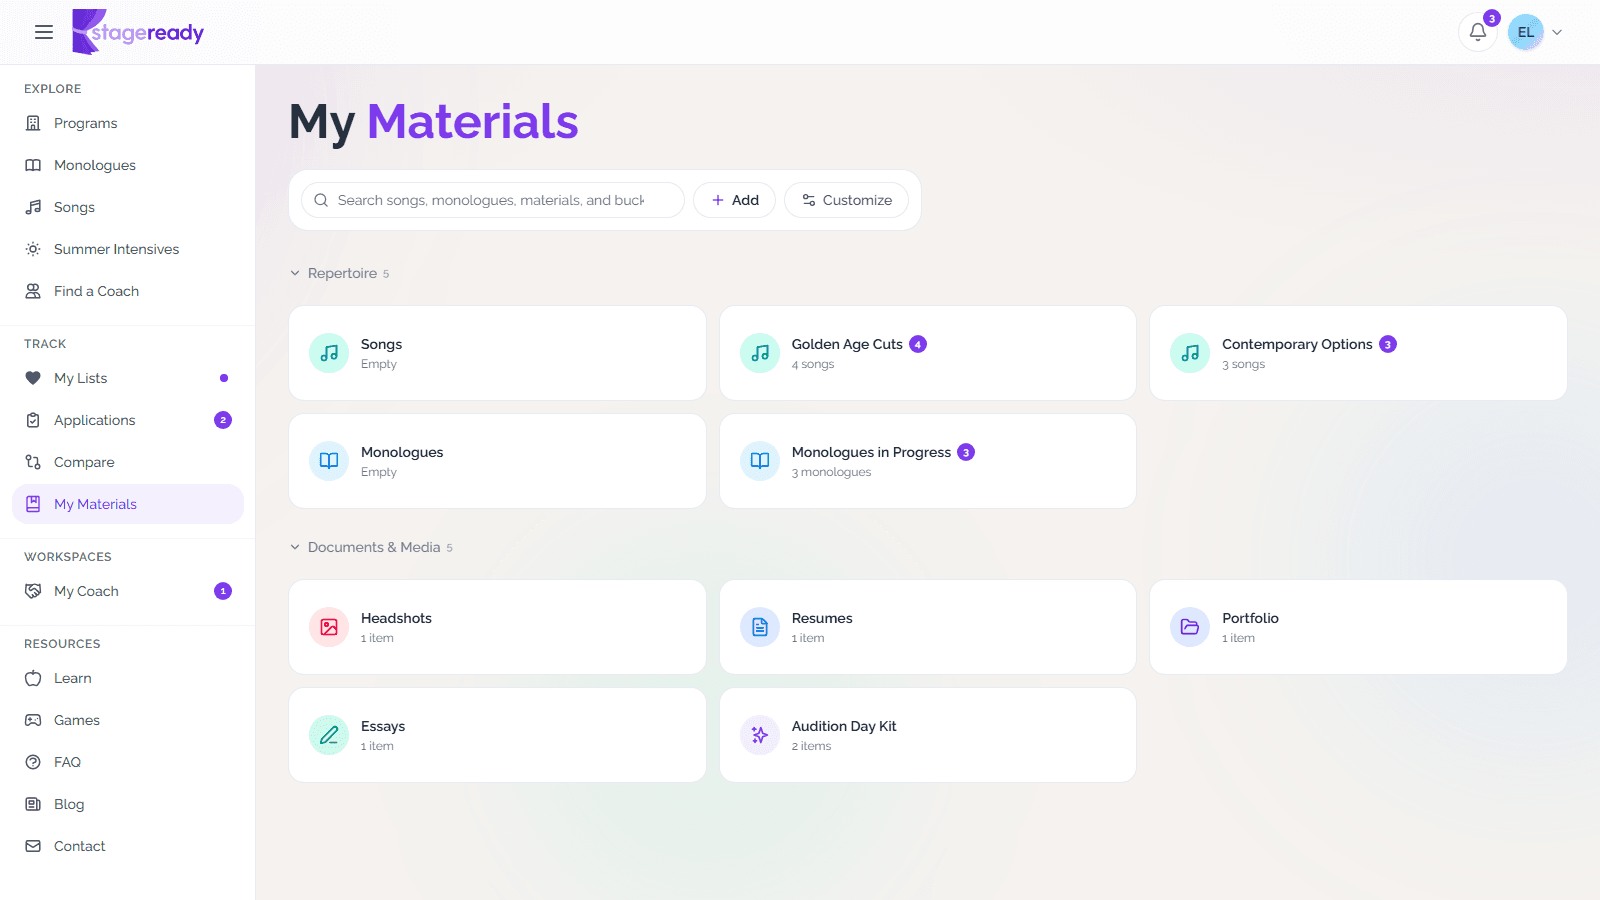Click the Audition Day Kit title
The image size is (1600, 900).
(x=844, y=726)
